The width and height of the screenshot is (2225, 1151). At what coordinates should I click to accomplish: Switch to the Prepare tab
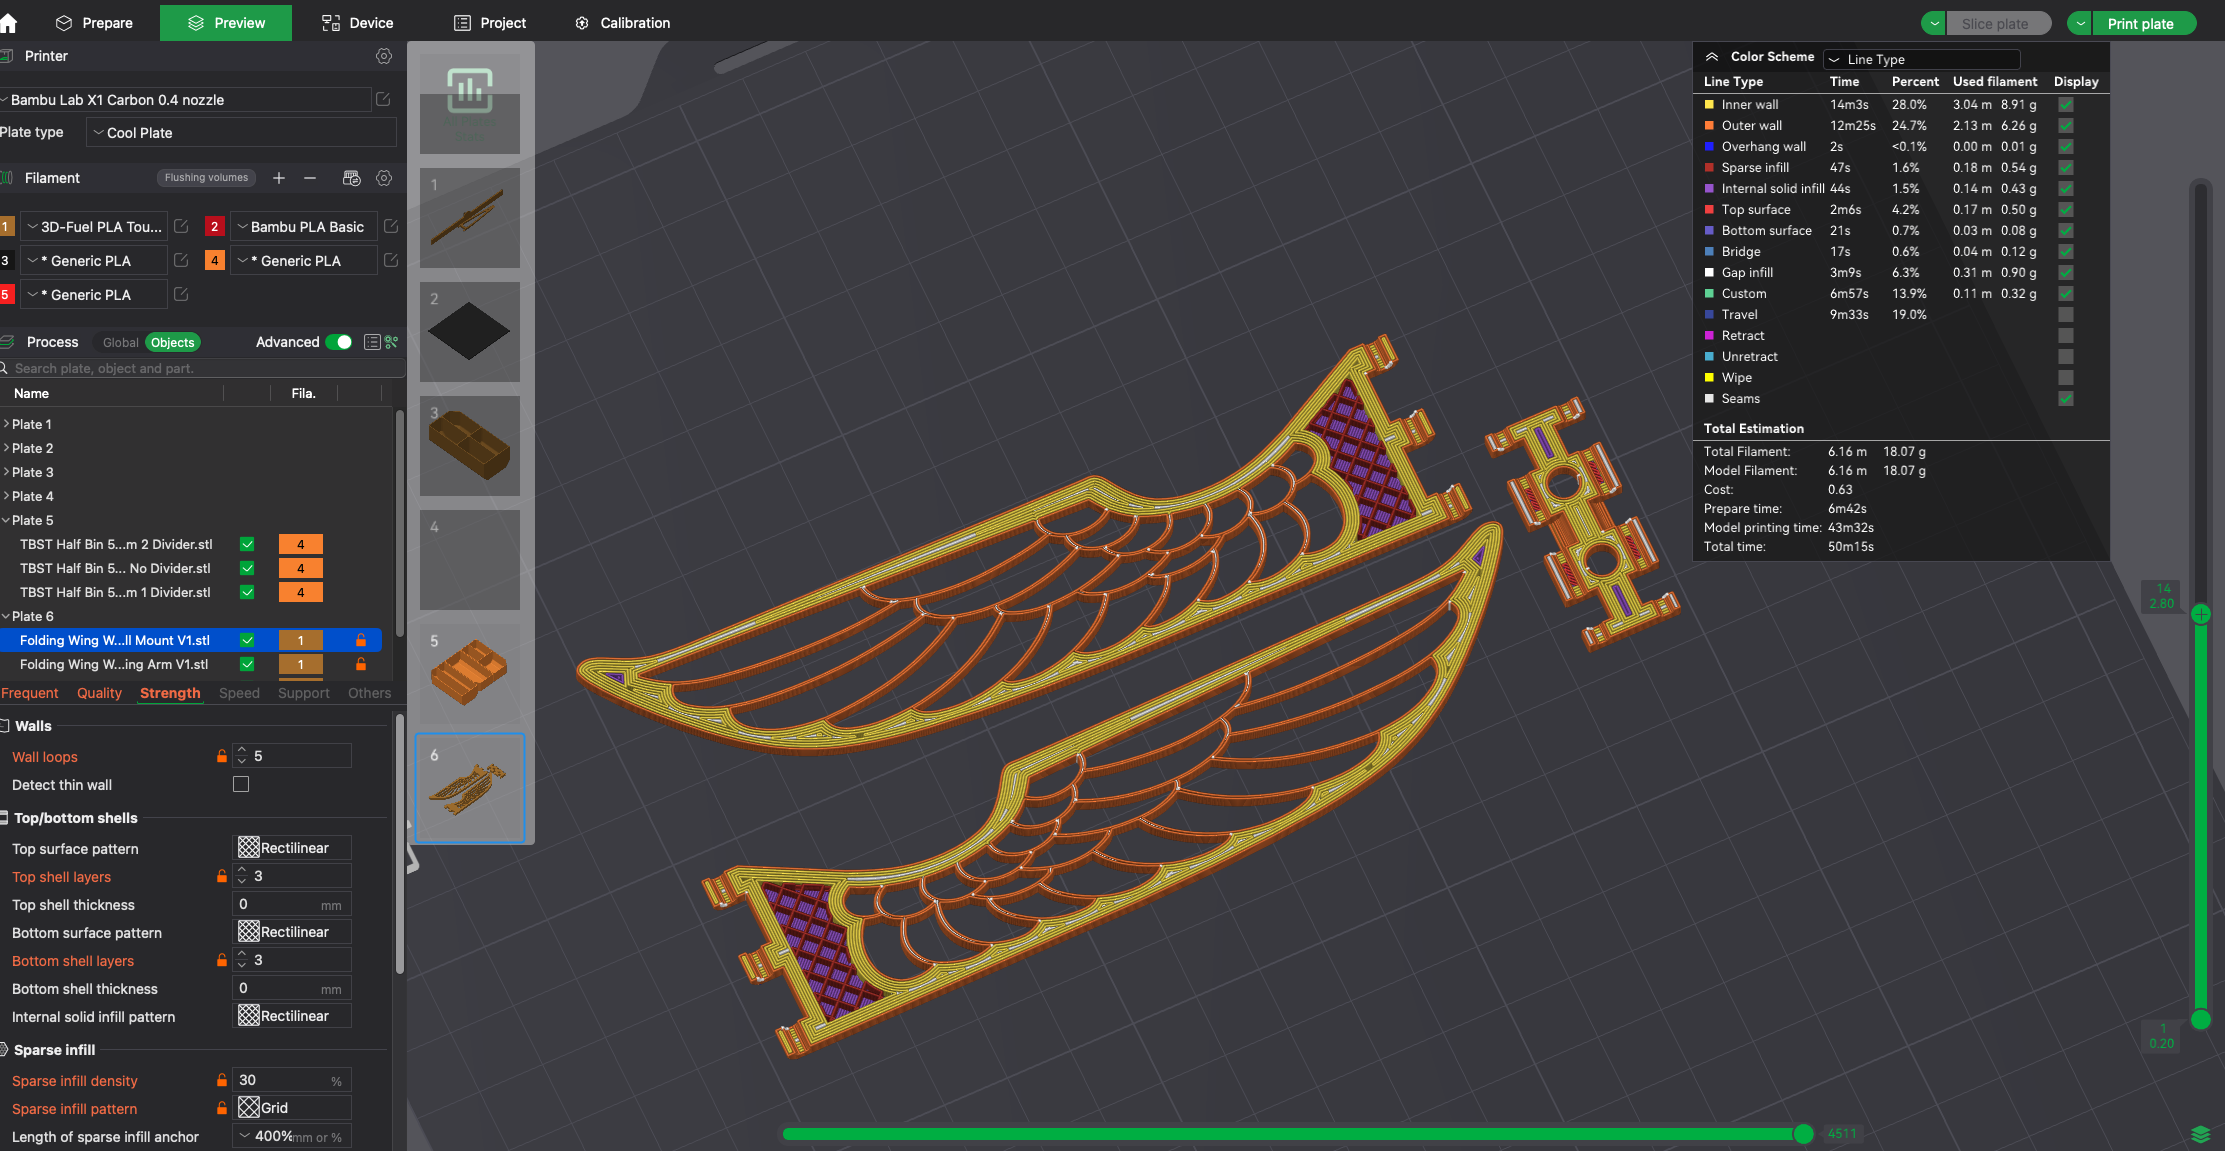pyautogui.click(x=94, y=22)
